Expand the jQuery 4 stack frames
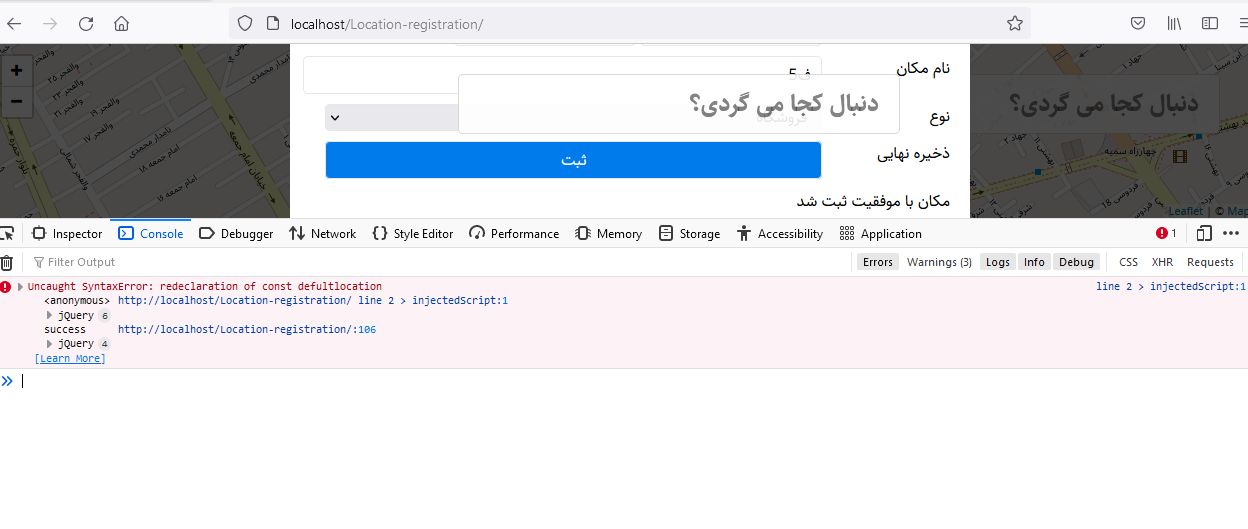This screenshot has height=529, width=1248. [50, 344]
